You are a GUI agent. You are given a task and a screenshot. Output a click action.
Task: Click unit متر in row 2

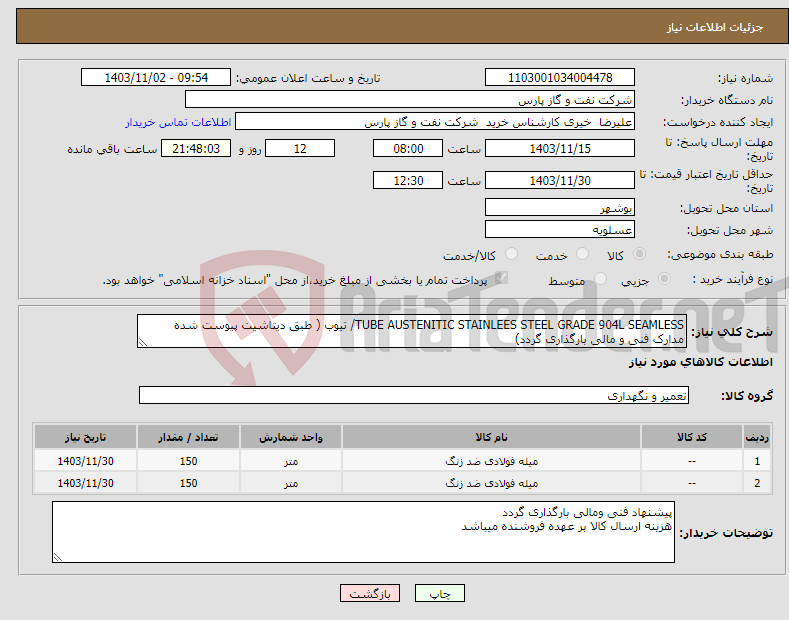coord(291,483)
